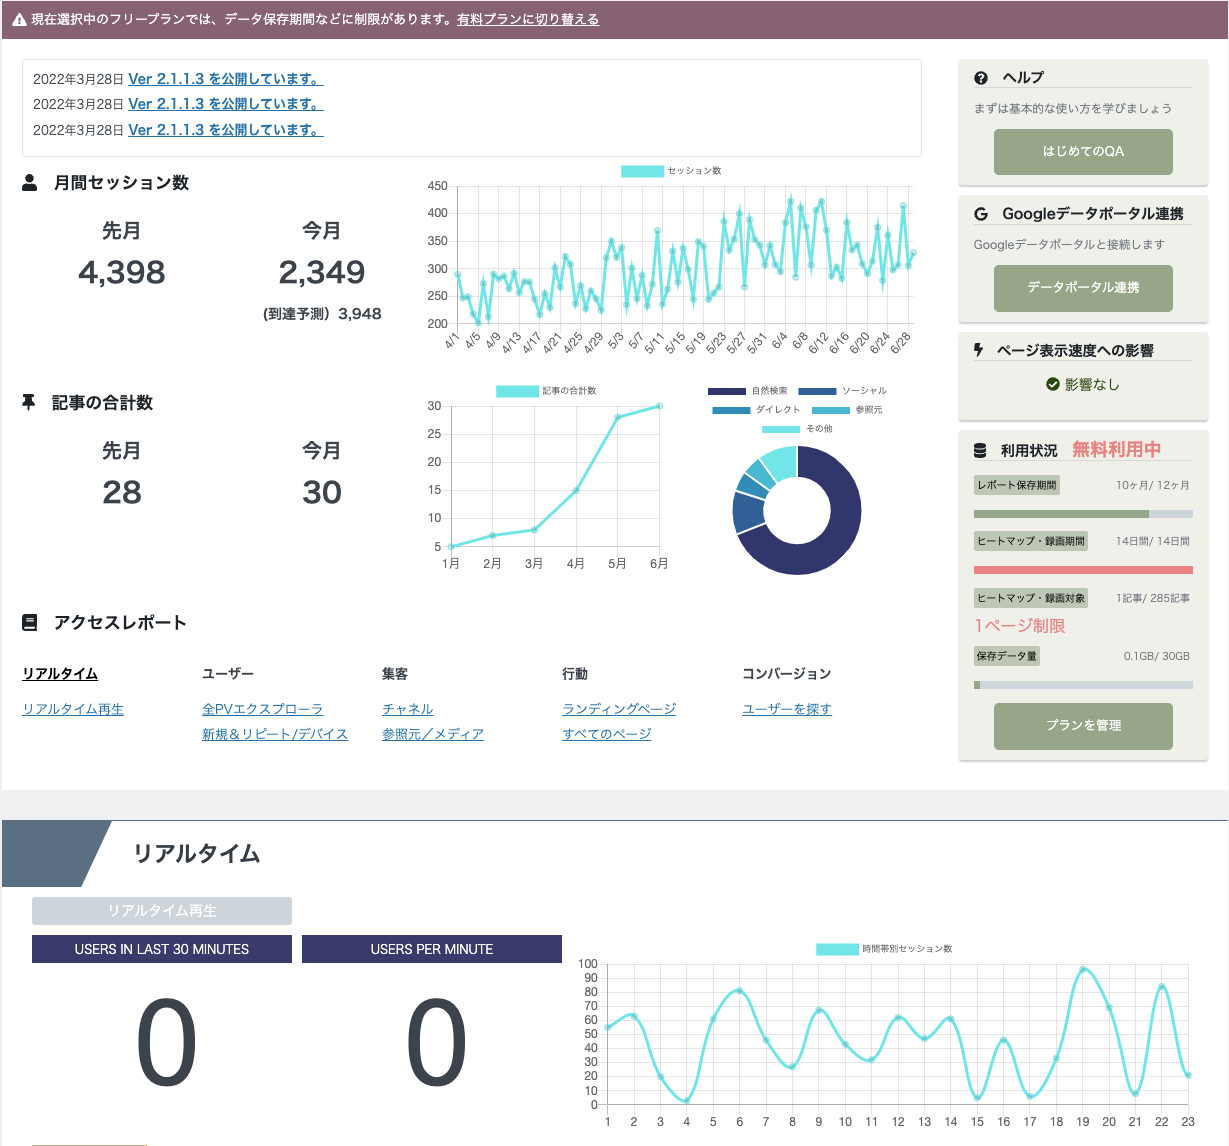
Task: Click the 0.1GB/ 30GB storage value
Action: [1157, 656]
